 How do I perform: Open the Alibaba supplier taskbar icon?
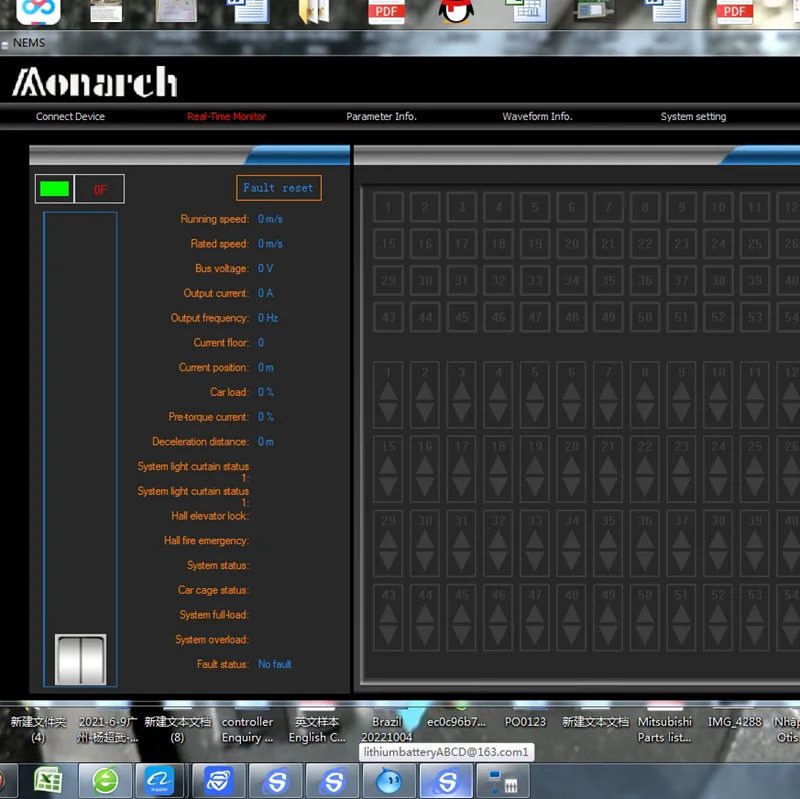point(160,781)
